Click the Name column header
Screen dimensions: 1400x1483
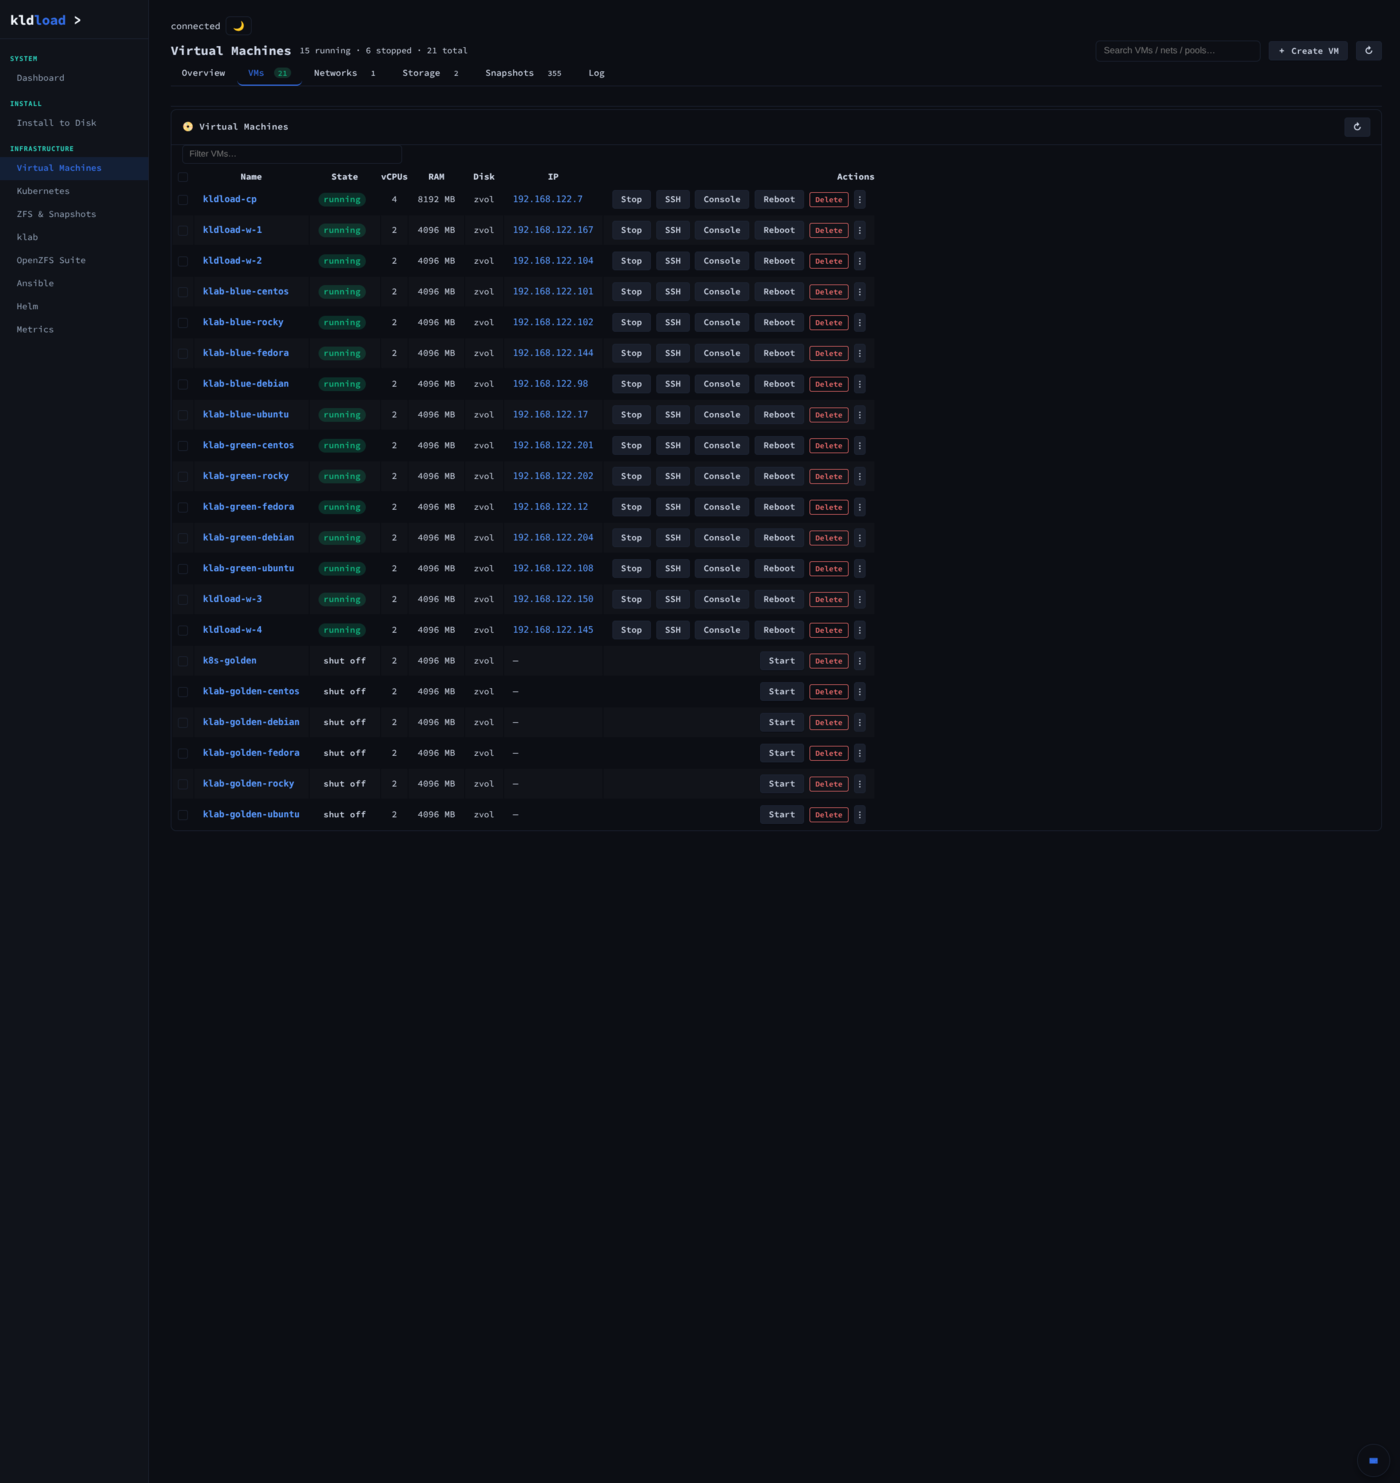coord(251,177)
